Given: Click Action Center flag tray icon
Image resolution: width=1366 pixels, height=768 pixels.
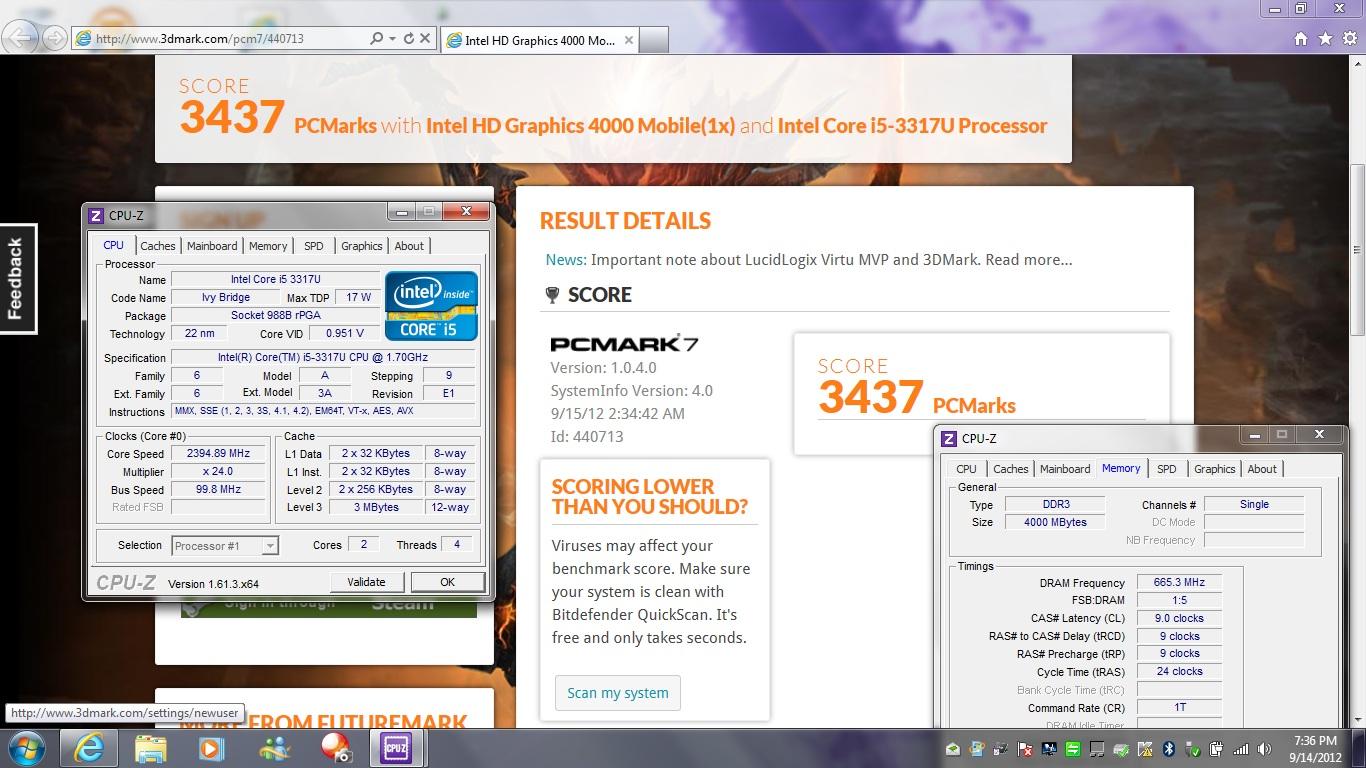Looking at the screenshot, I should [1024, 749].
